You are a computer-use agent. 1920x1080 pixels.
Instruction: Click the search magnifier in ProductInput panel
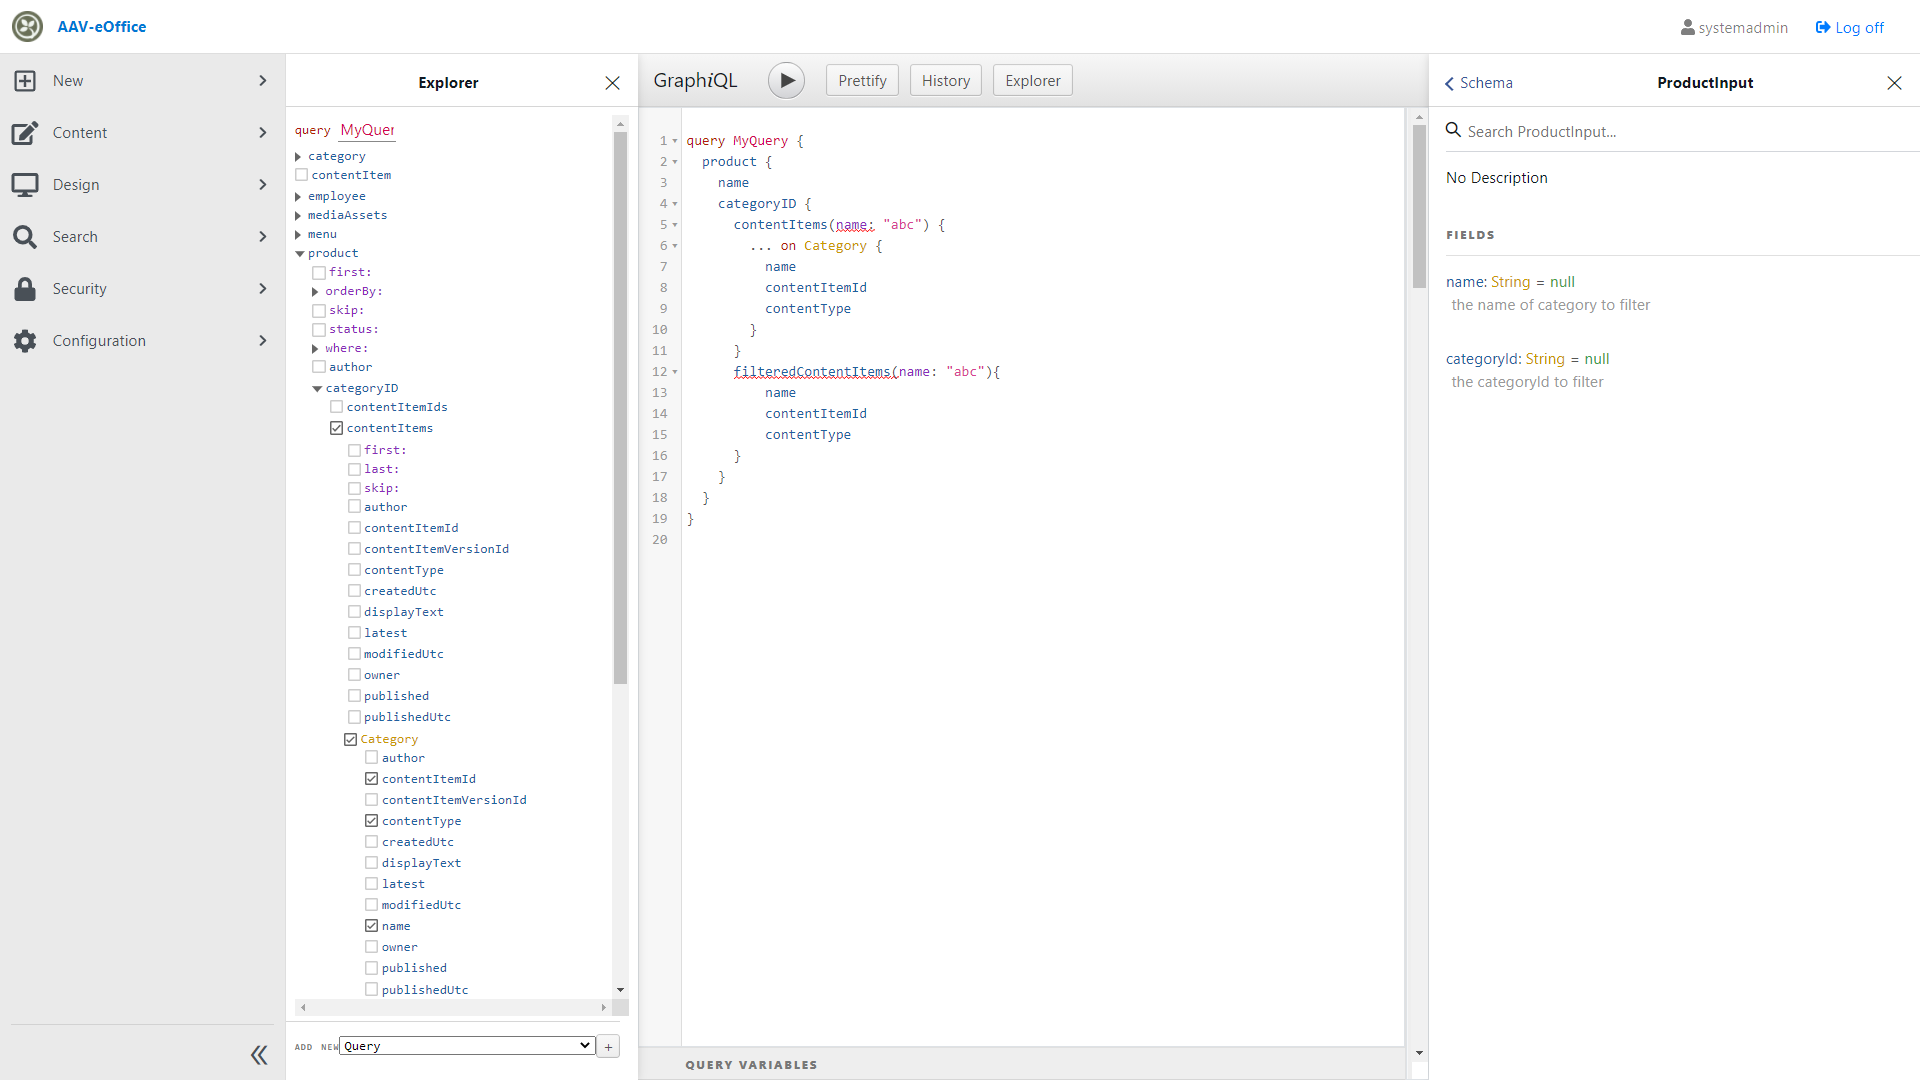[1453, 131]
